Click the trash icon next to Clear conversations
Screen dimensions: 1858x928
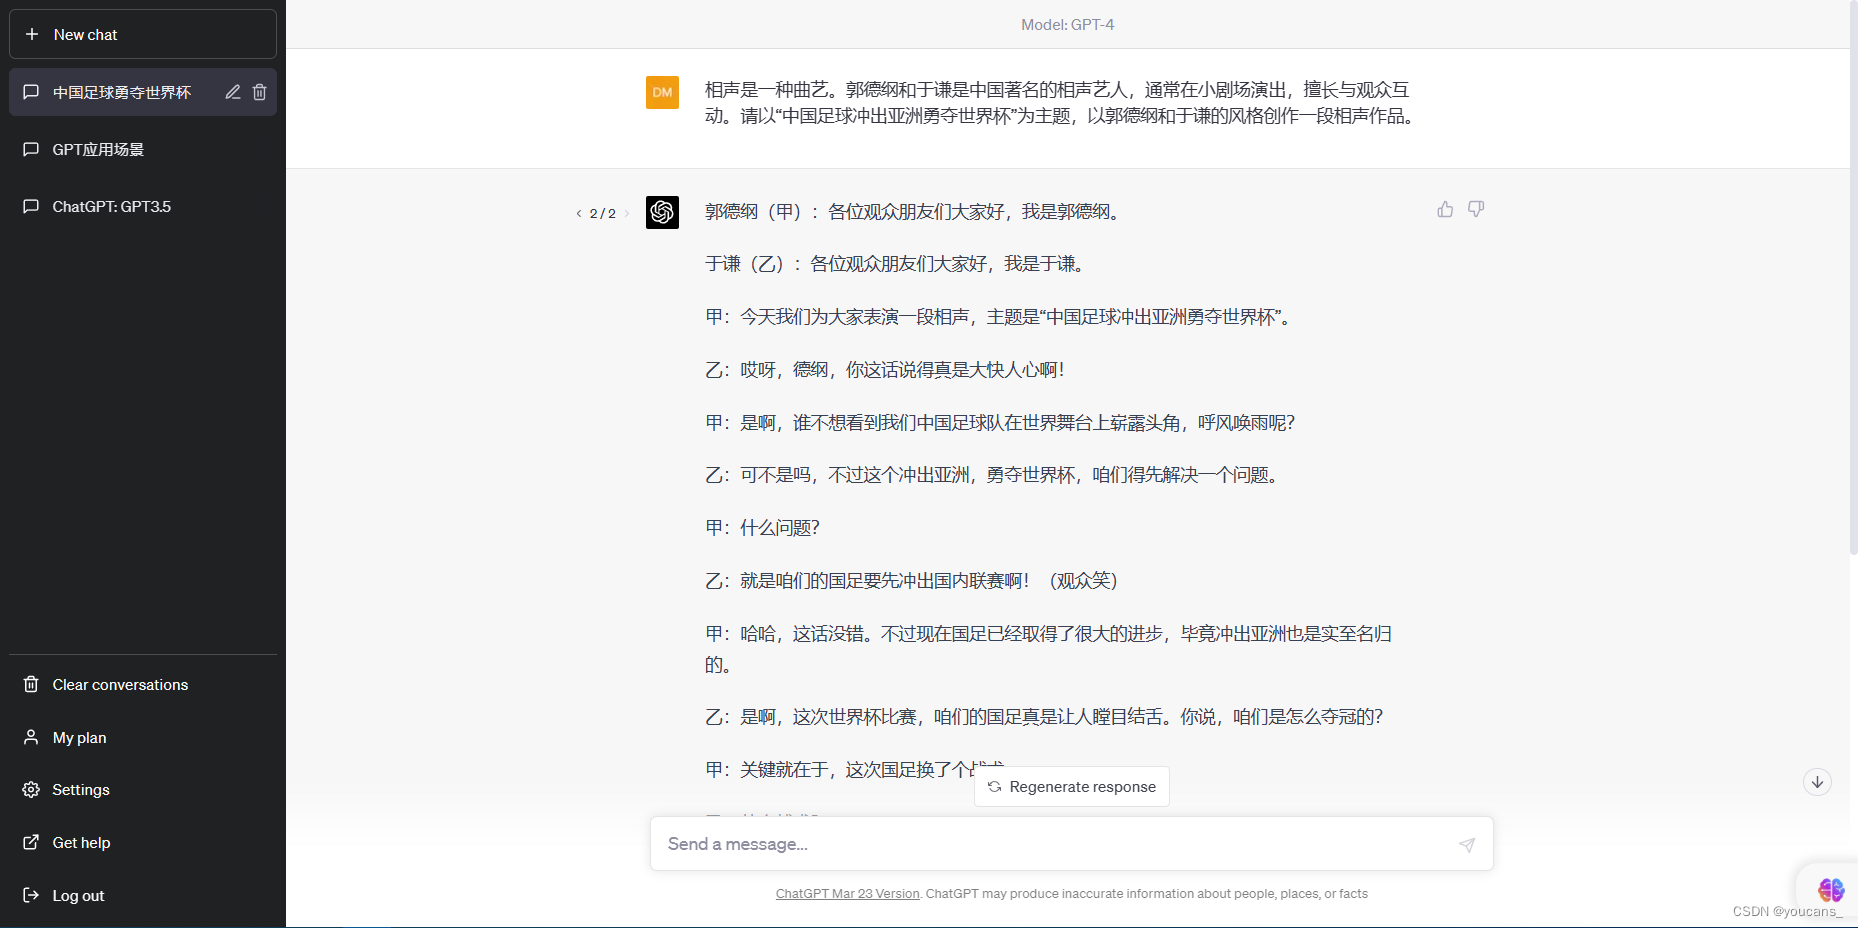(31, 684)
